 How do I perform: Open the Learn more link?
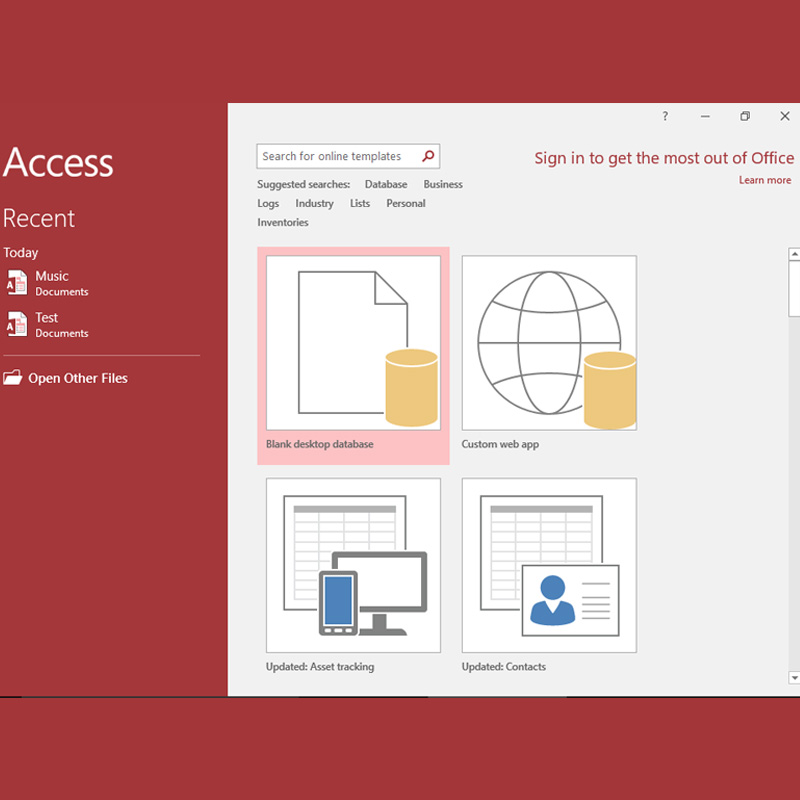[x=764, y=180]
